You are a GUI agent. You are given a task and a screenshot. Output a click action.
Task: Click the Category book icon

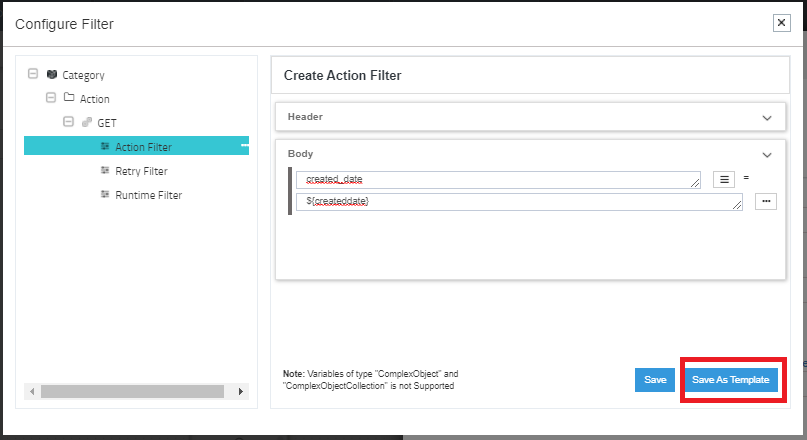click(52, 75)
